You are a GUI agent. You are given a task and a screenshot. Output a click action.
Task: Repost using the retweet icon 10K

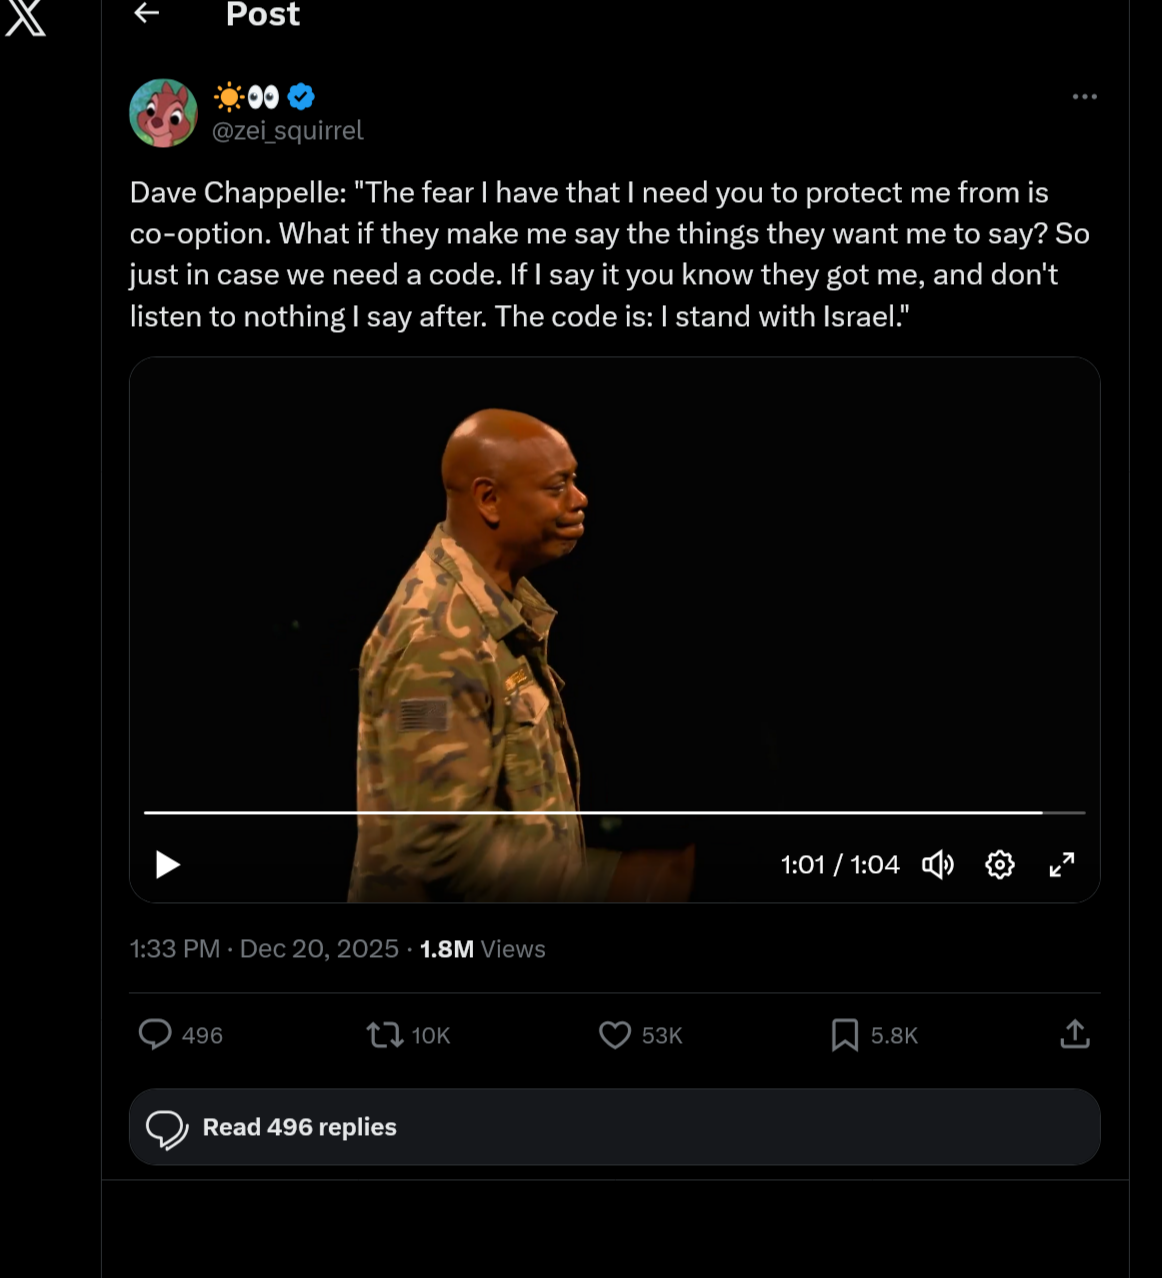(385, 1034)
